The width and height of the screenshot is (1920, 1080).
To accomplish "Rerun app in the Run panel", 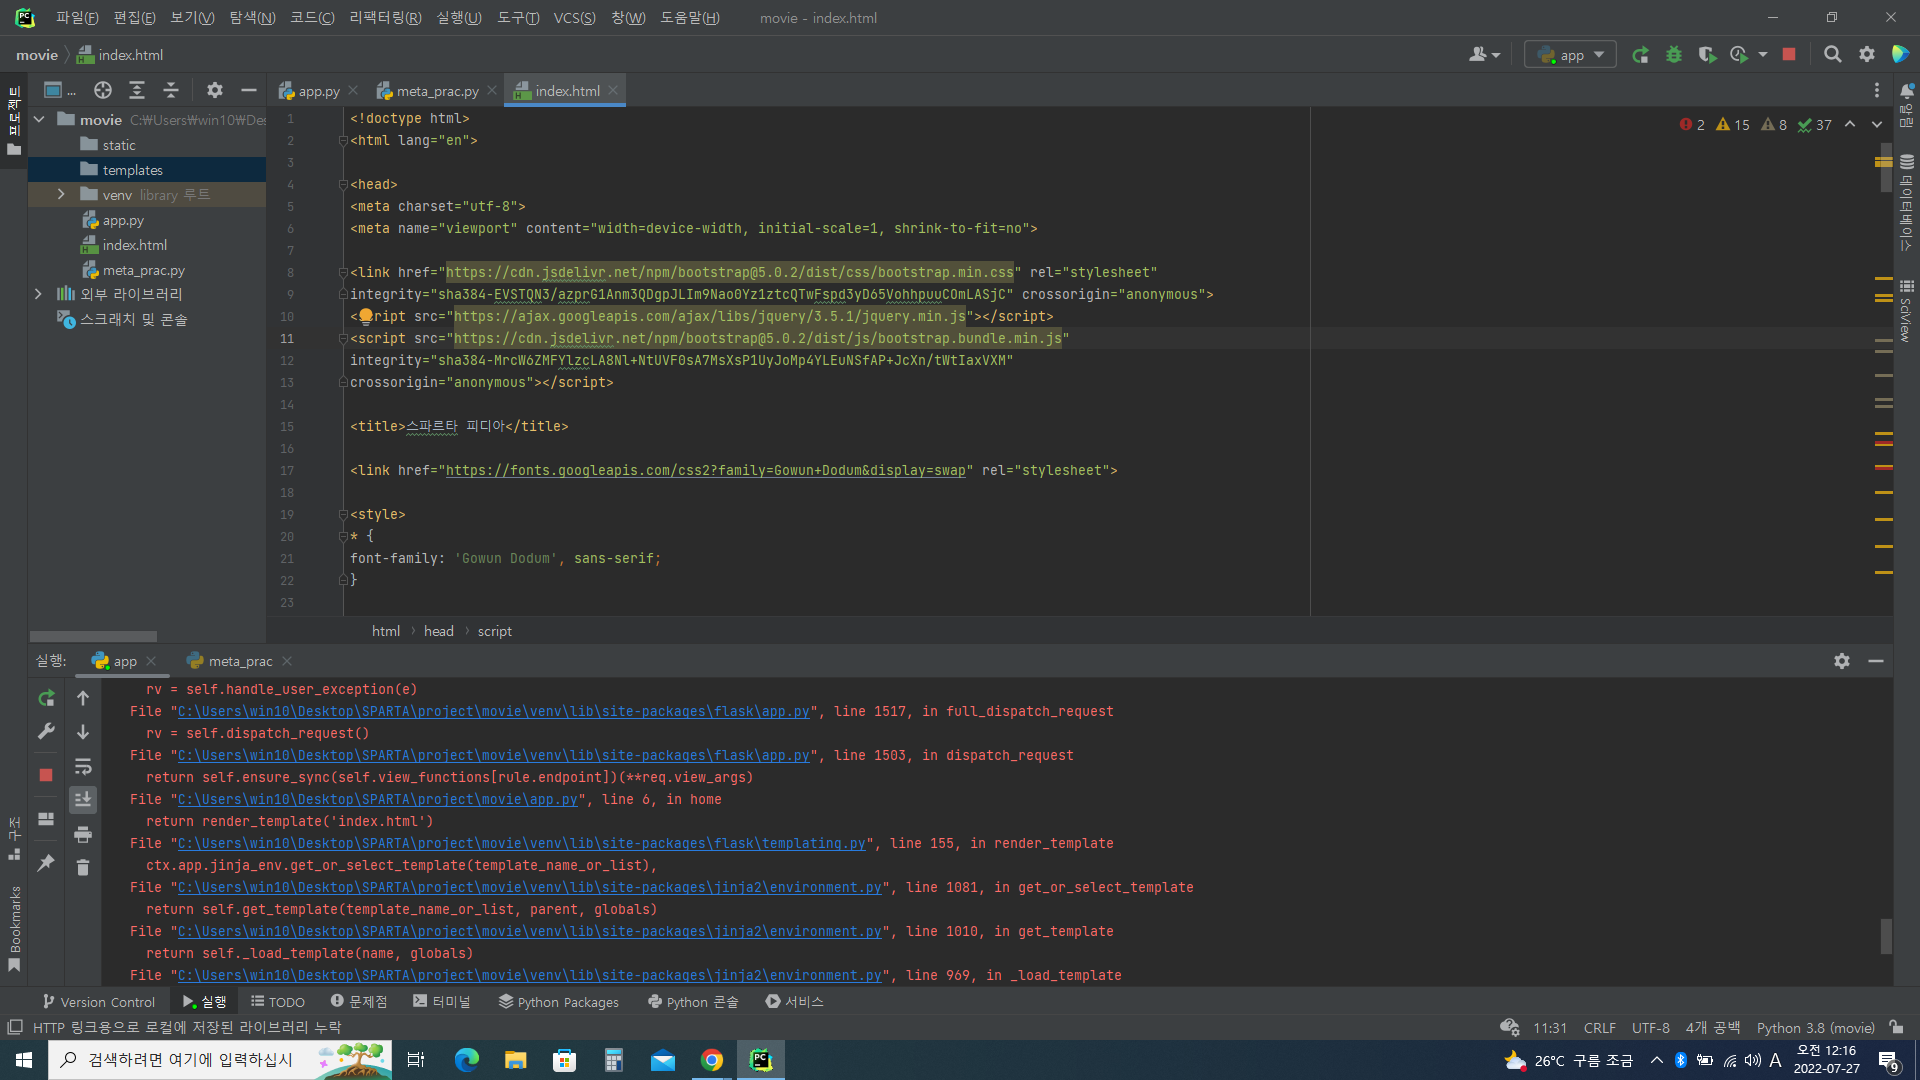I will click(46, 698).
